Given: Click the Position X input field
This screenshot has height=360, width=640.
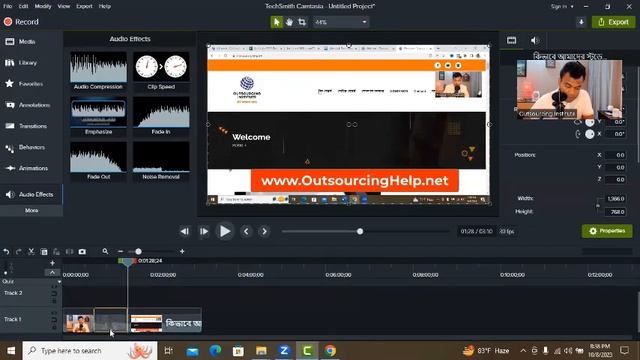Looking at the screenshot, I should click(616, 155).
